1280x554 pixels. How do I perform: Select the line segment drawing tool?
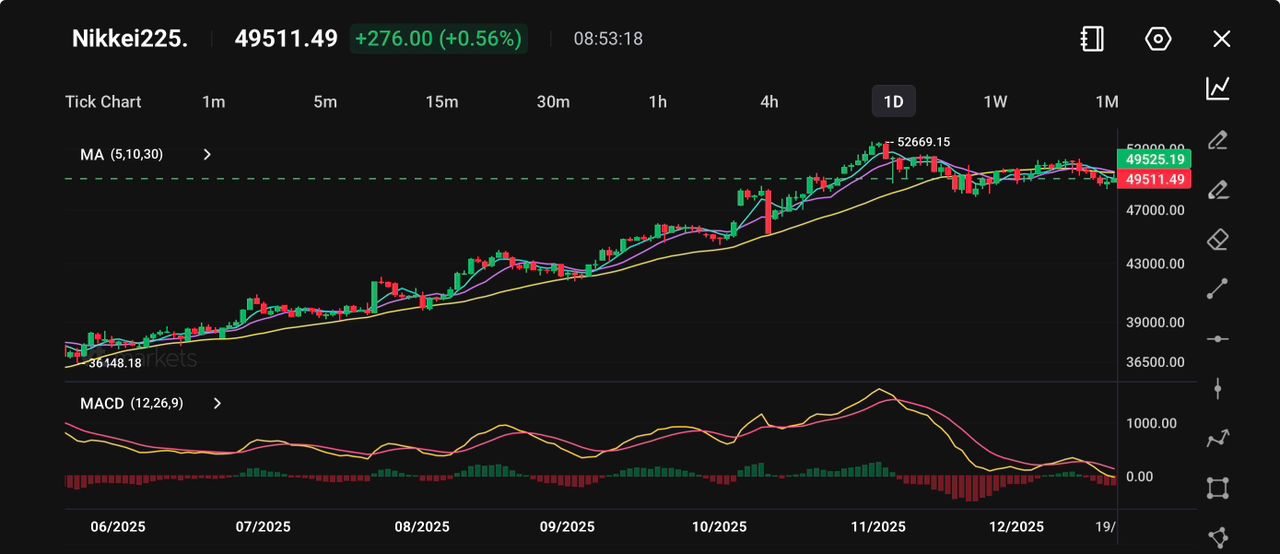click(1217, 289)
